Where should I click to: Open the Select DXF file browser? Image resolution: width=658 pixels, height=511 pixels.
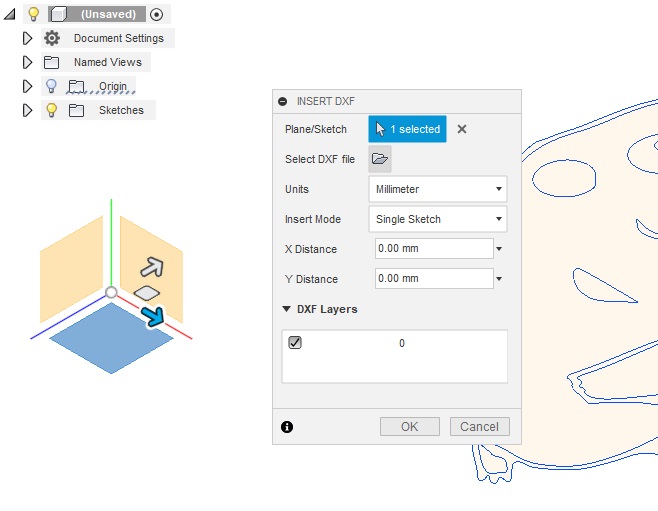point(380,159)
